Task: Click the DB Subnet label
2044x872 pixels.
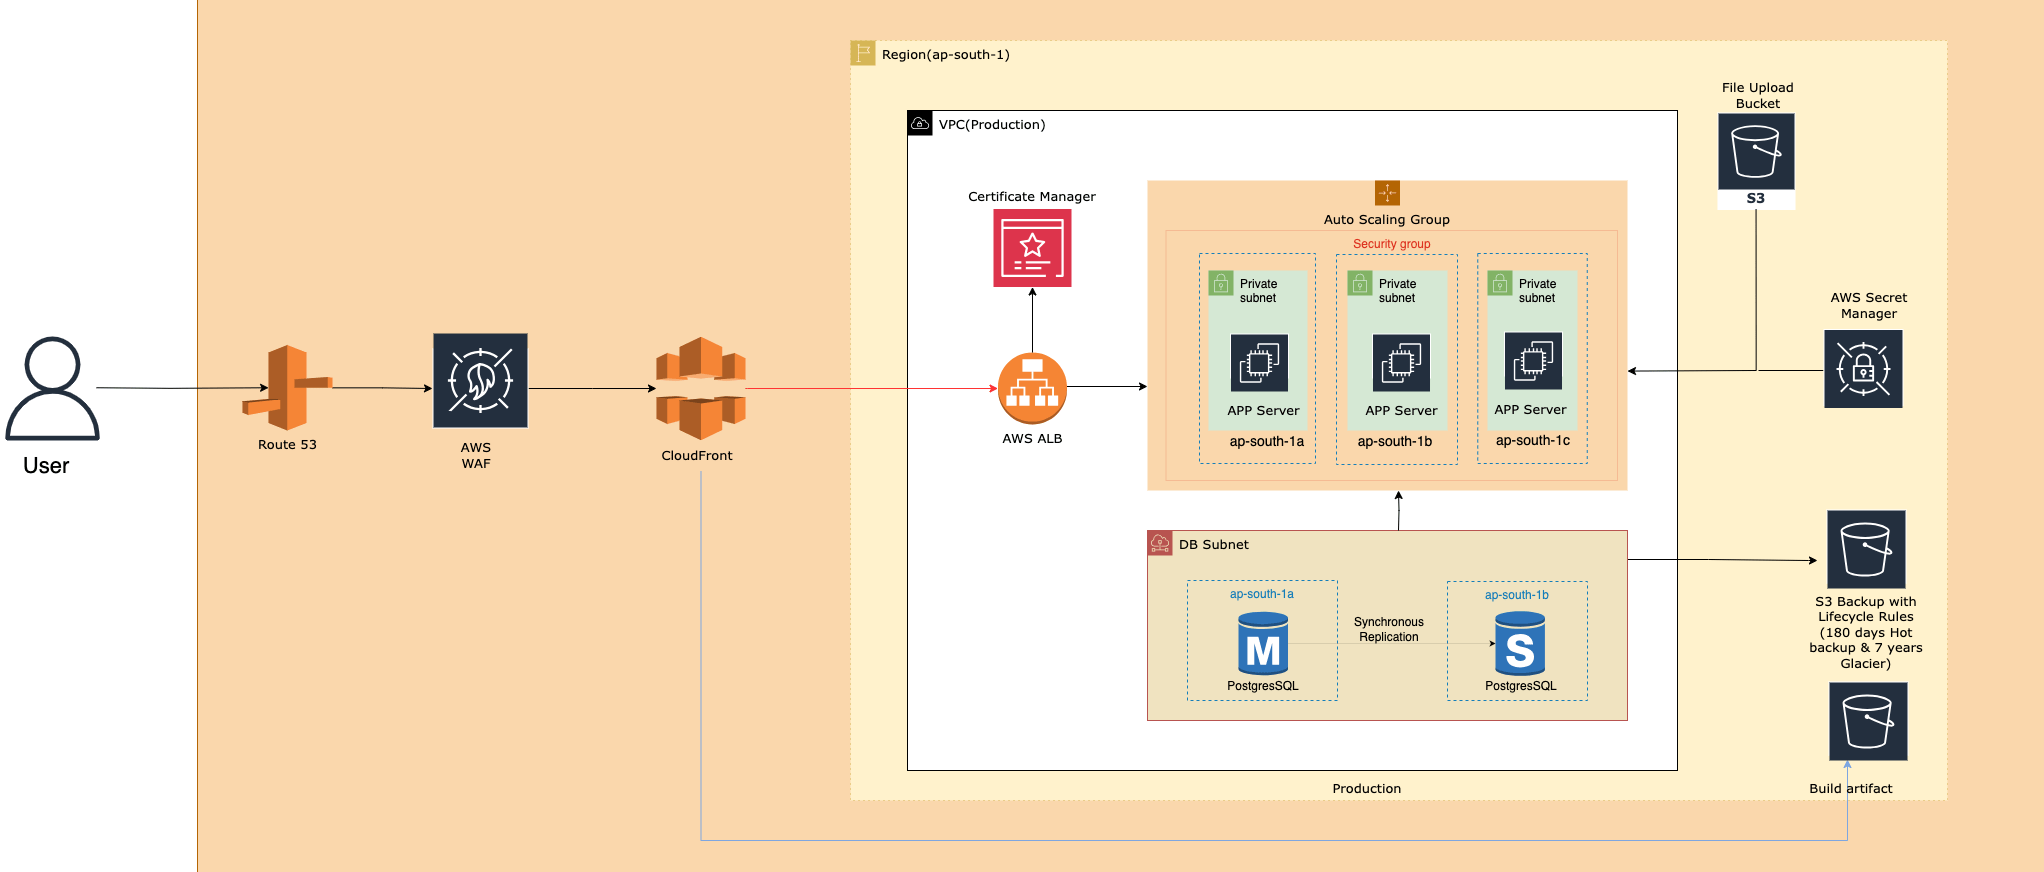Action: pyautogui.click(x=1214, y=544)
